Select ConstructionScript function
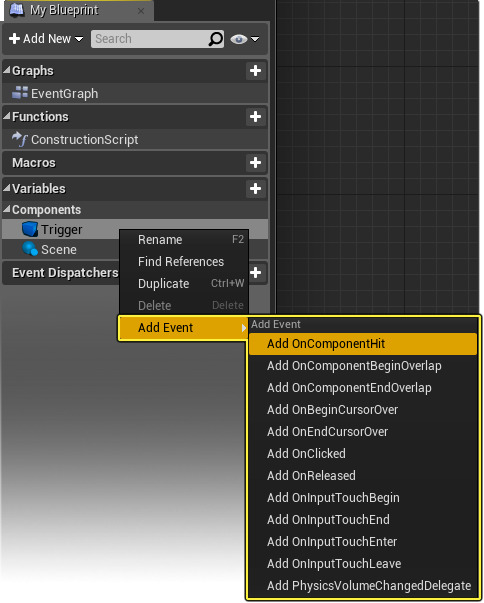The width and height of the screenshot is (484, 603). [135, 140]
